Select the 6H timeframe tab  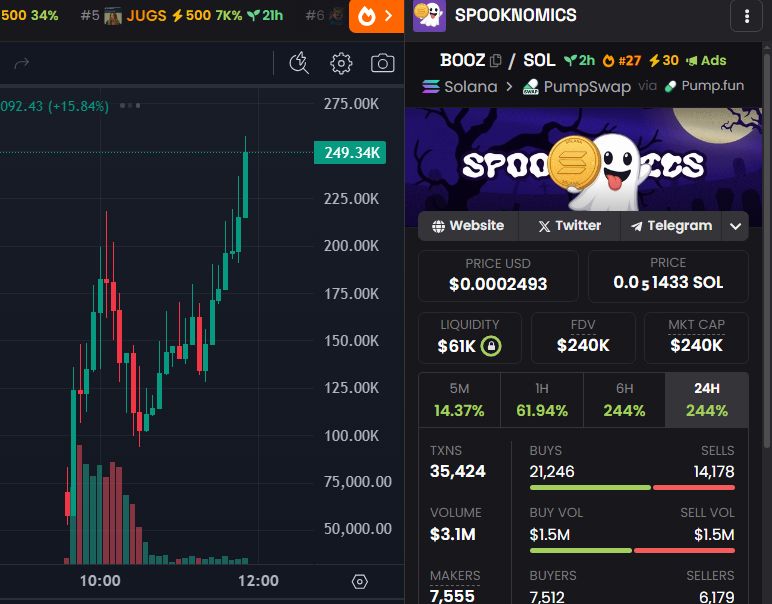point(624,400)
